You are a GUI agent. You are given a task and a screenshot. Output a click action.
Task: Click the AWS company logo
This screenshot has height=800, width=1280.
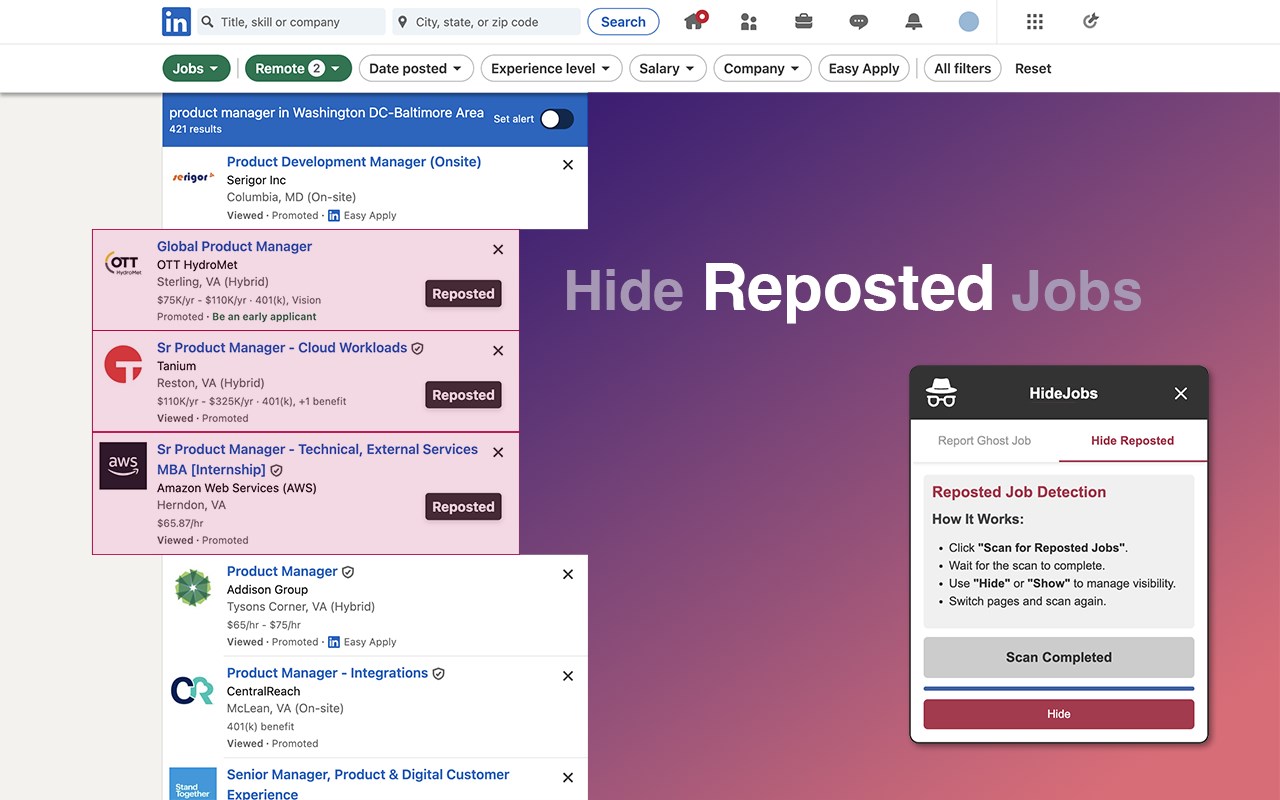tap(123, 466)
